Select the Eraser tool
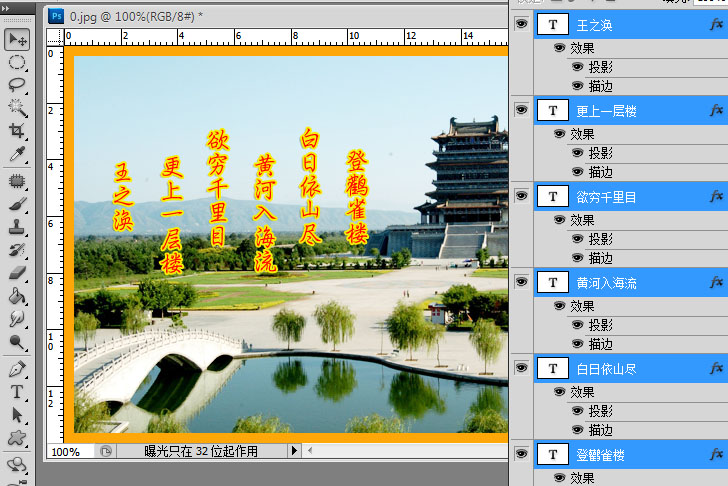Image resolution: width=728 pixels, height=486 pixels. [17, 272]
